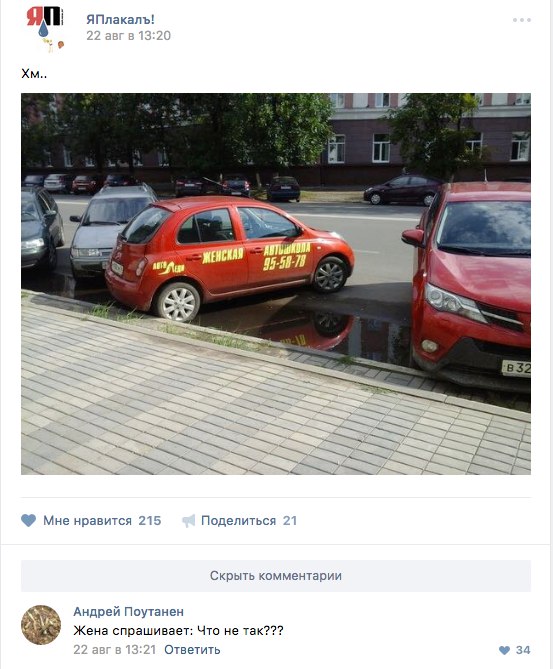Like the post with the heart icon
The image size is (553, 669).
(x=29, y=520)
